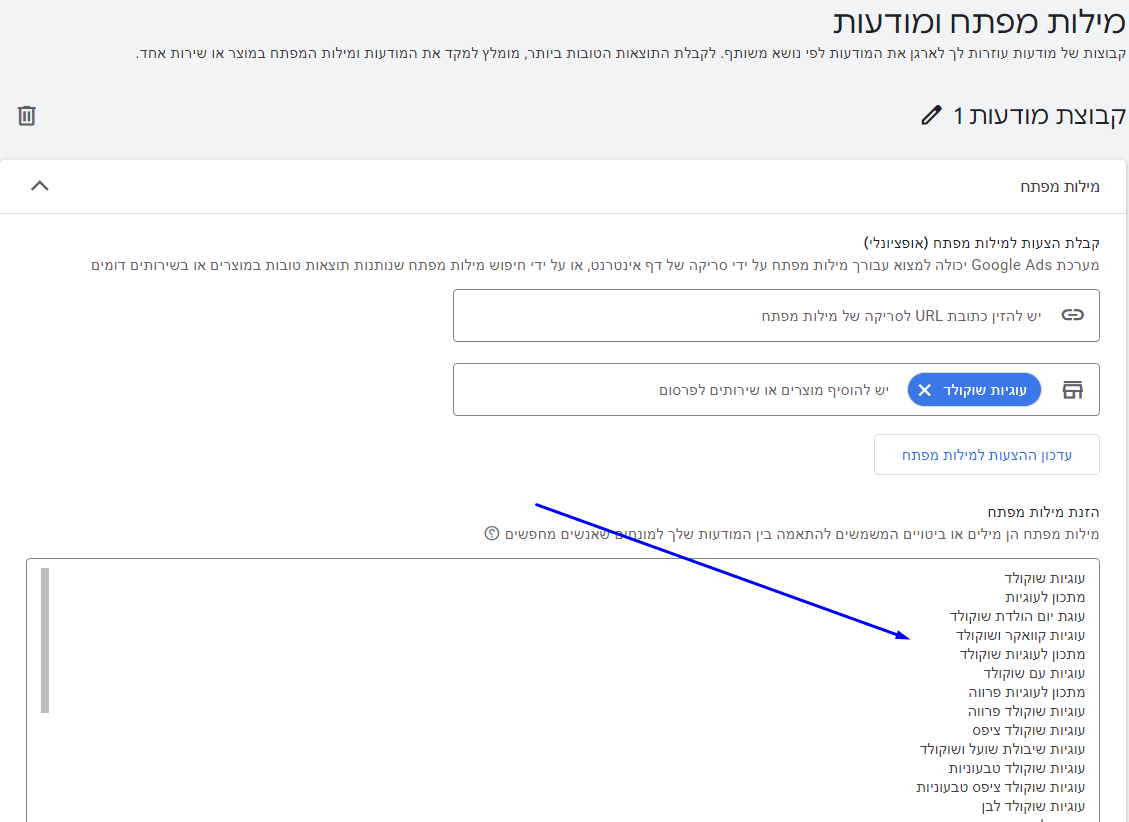The width and height of the screenshot is (1129, 822).
Task: Click keyword line עוגיות שיבולת שועל ושוקולד
Action: [1002, 749]
